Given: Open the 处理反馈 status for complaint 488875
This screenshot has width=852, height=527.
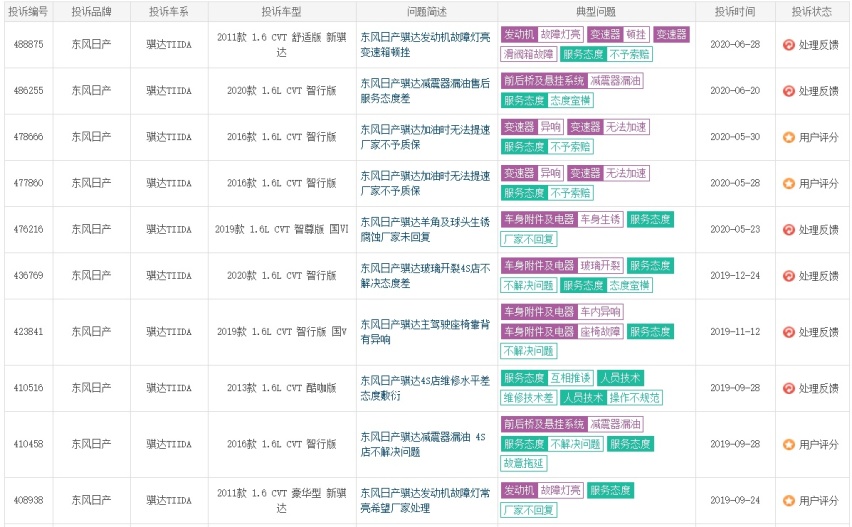Looking at the screenshot, I should (818, 45).
